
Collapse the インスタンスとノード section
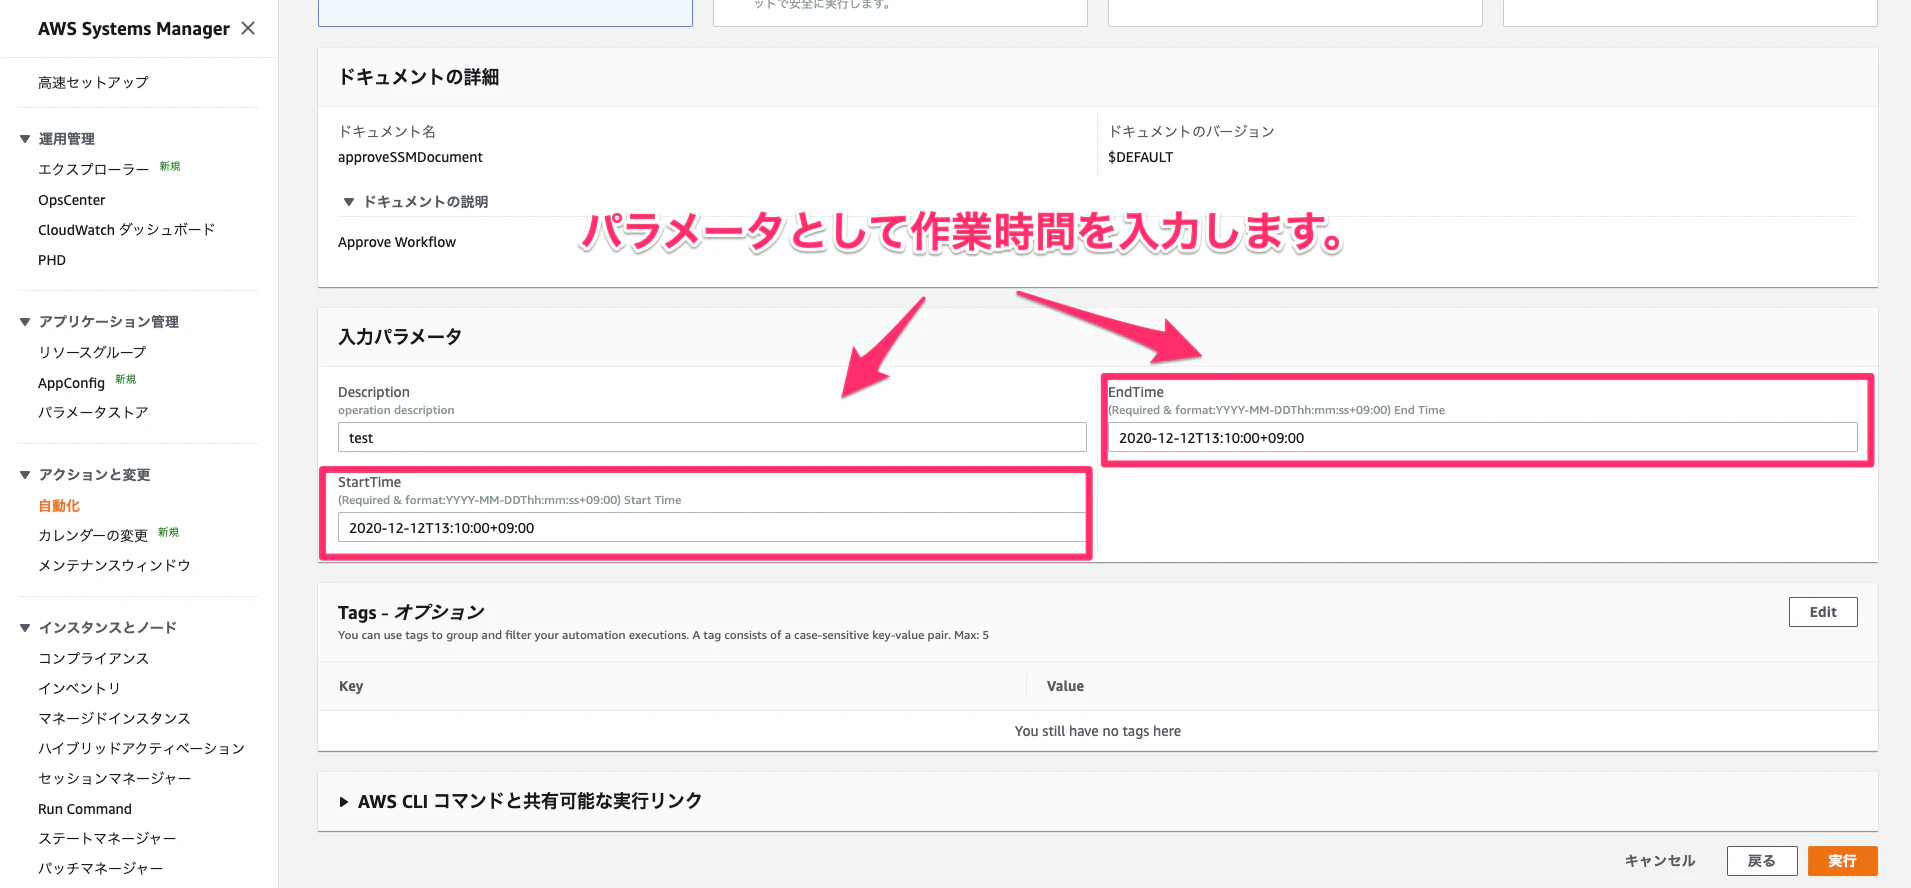(x=25, y=628)
